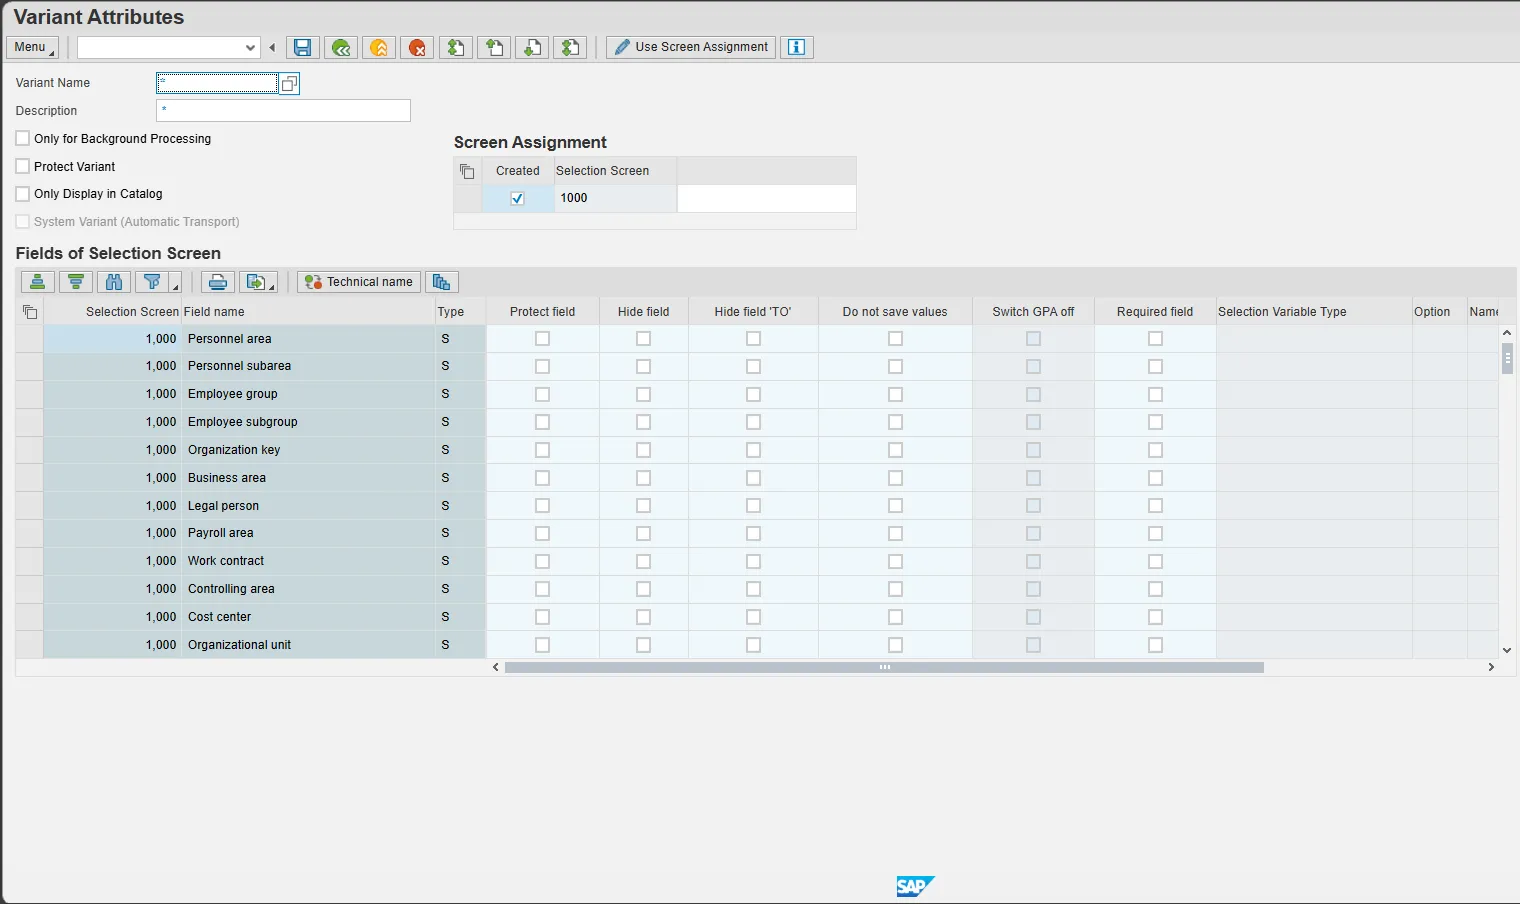Expand the Export options dropdown

click(x=271, y=285)
